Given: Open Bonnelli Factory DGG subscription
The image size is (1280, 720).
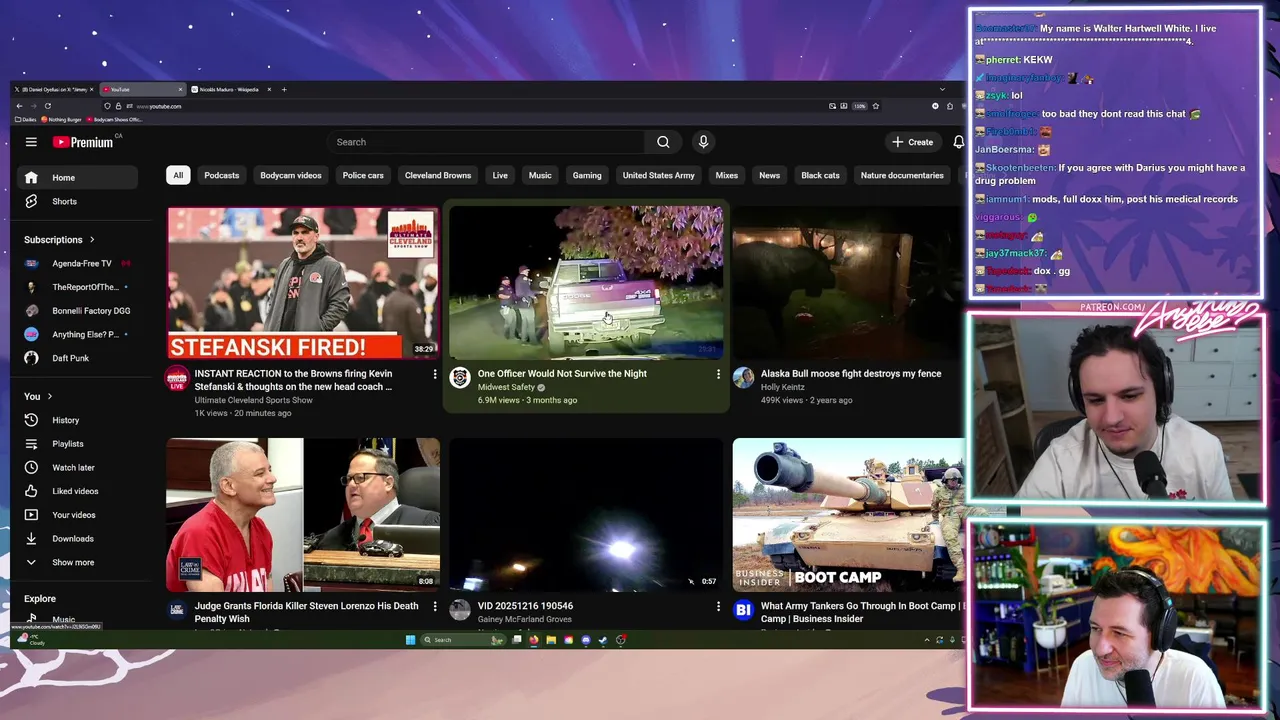Looking at the screenshot, I should click(77, 311).
